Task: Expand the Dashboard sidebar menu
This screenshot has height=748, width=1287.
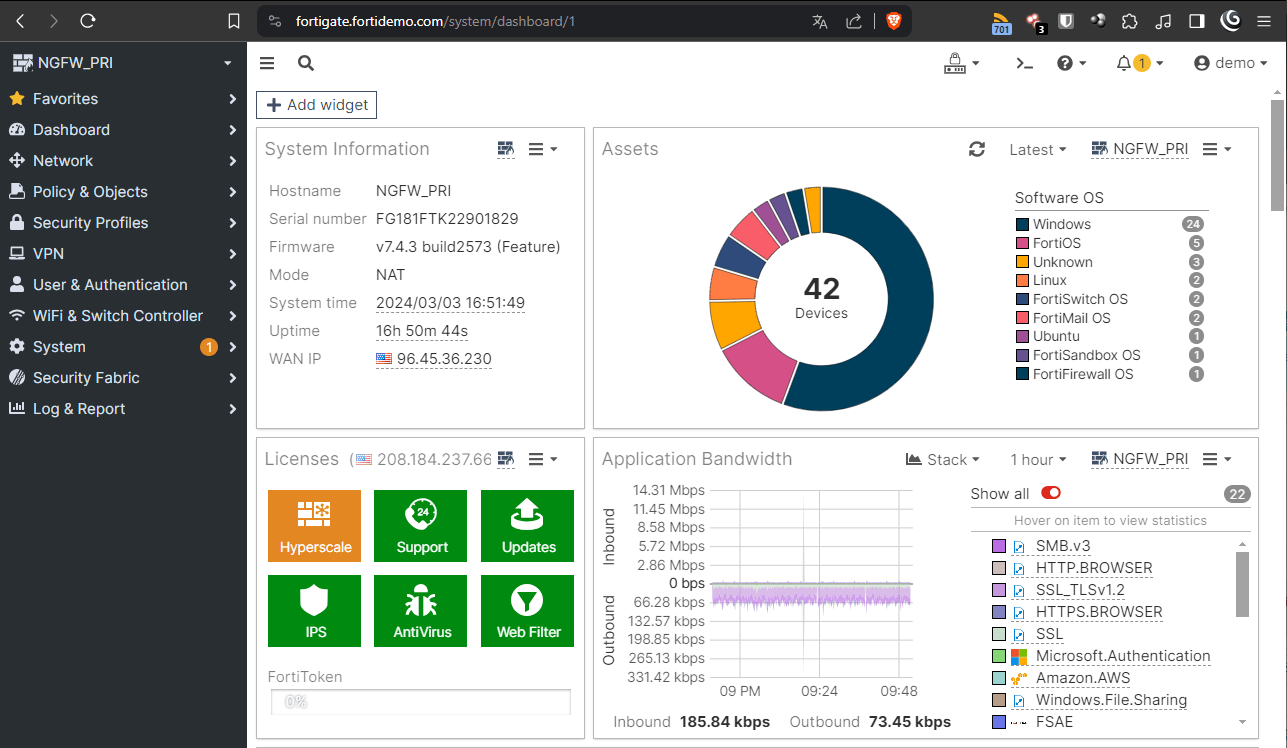Action: click(123, 130)
